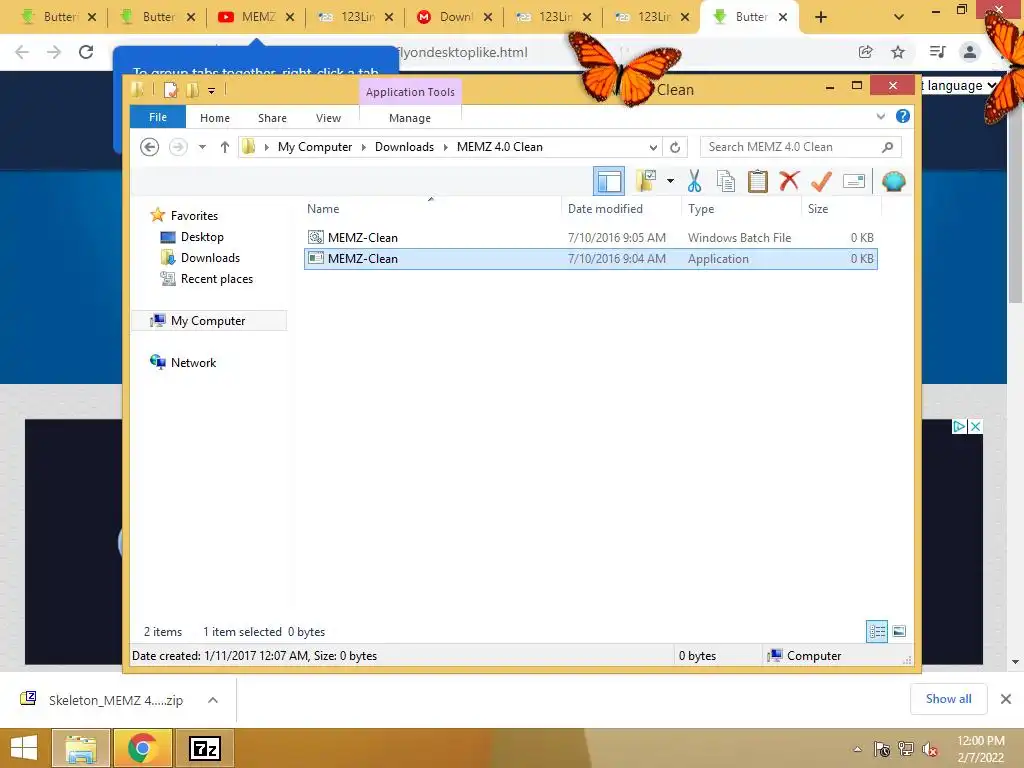Select My Computer in the navigation pane
Viewport: 1024px width, 768px height.
(x=208, y=321)
